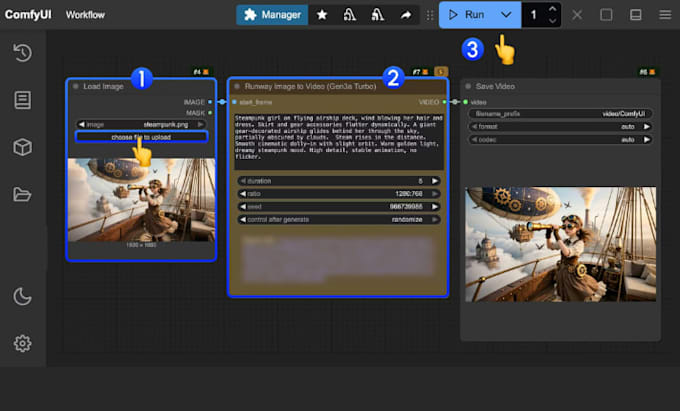Image resolution: width=680 pixels, height=411 pixels.
Task: Toggle bottom panel icon
Action: pos(636,15)
